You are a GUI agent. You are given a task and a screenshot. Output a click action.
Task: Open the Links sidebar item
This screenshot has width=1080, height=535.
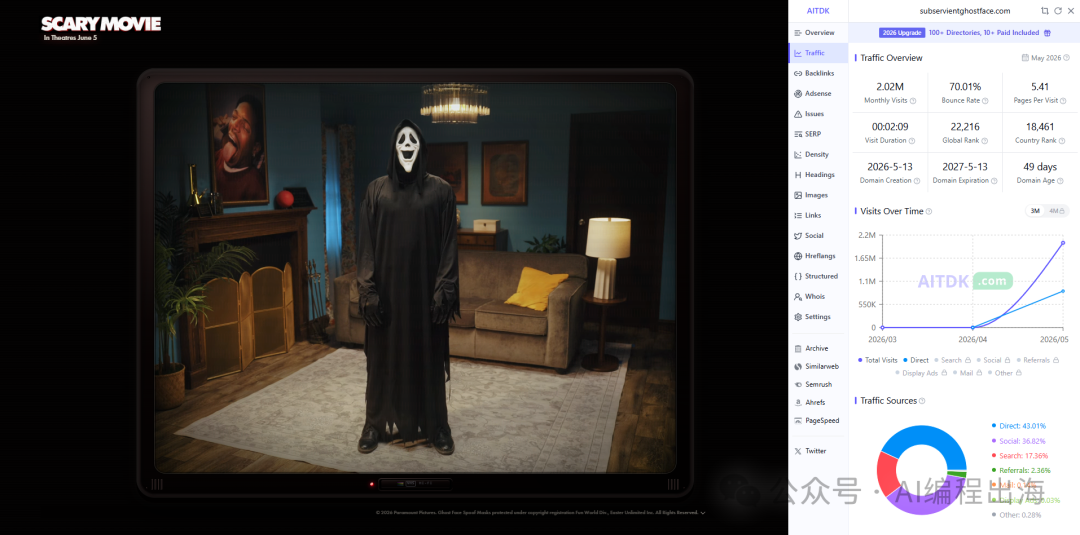[x=818, y=216]
